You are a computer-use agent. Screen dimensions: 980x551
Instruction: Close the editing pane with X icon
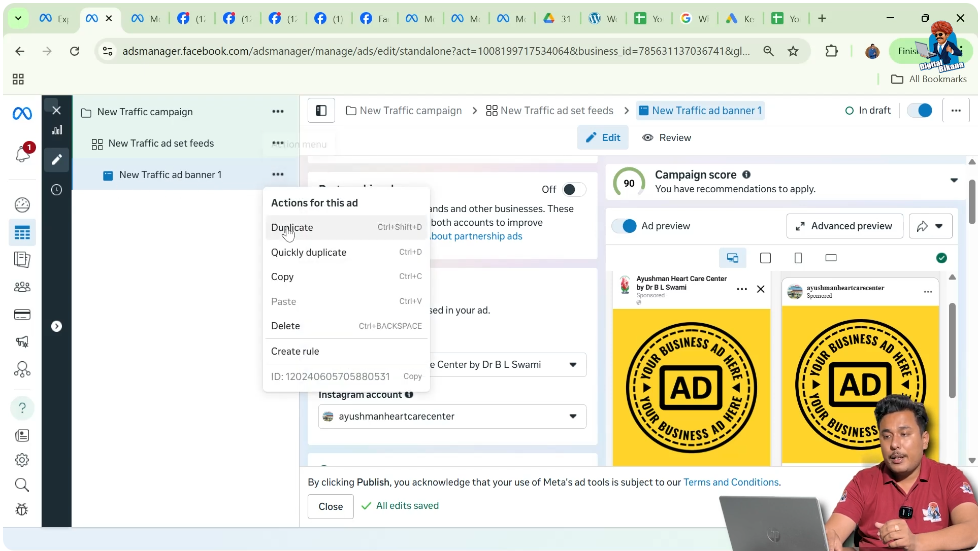click(x=56, y=111)
